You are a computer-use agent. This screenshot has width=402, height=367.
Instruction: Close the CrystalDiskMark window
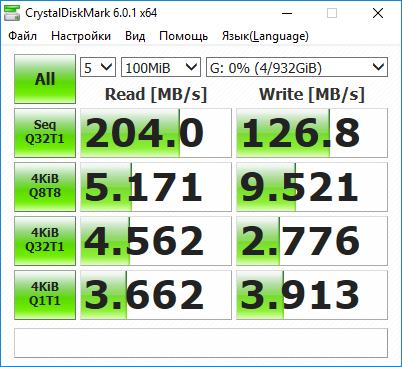pyautogui.click(x=378, y=13)
